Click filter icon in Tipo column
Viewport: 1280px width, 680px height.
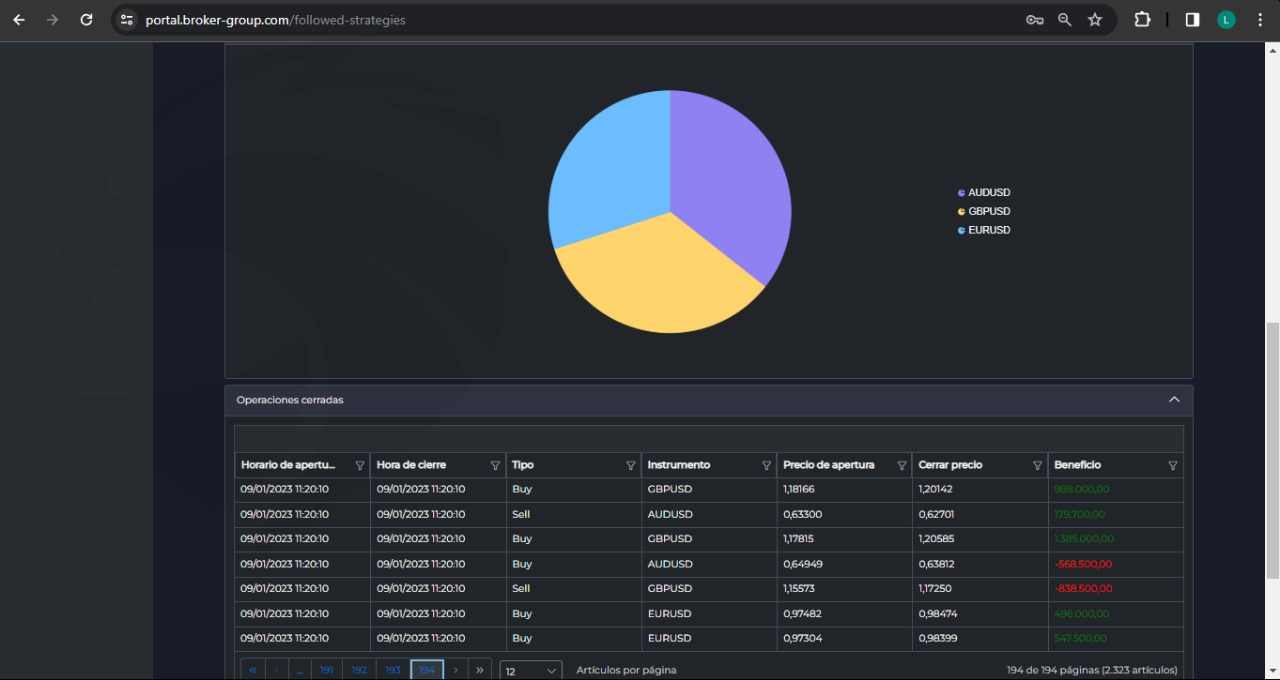tap(630, 466)
